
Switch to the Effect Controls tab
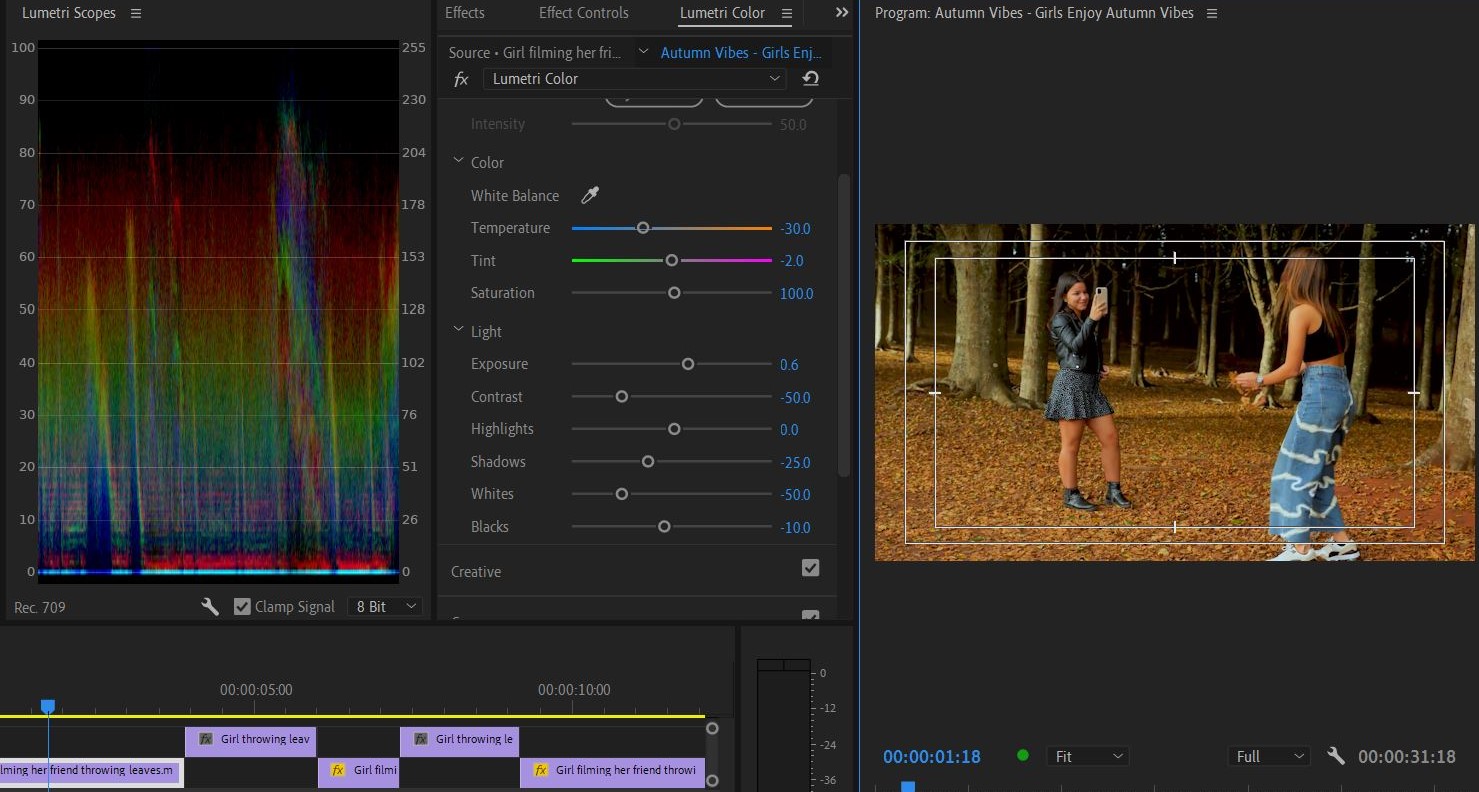[584, 13]
